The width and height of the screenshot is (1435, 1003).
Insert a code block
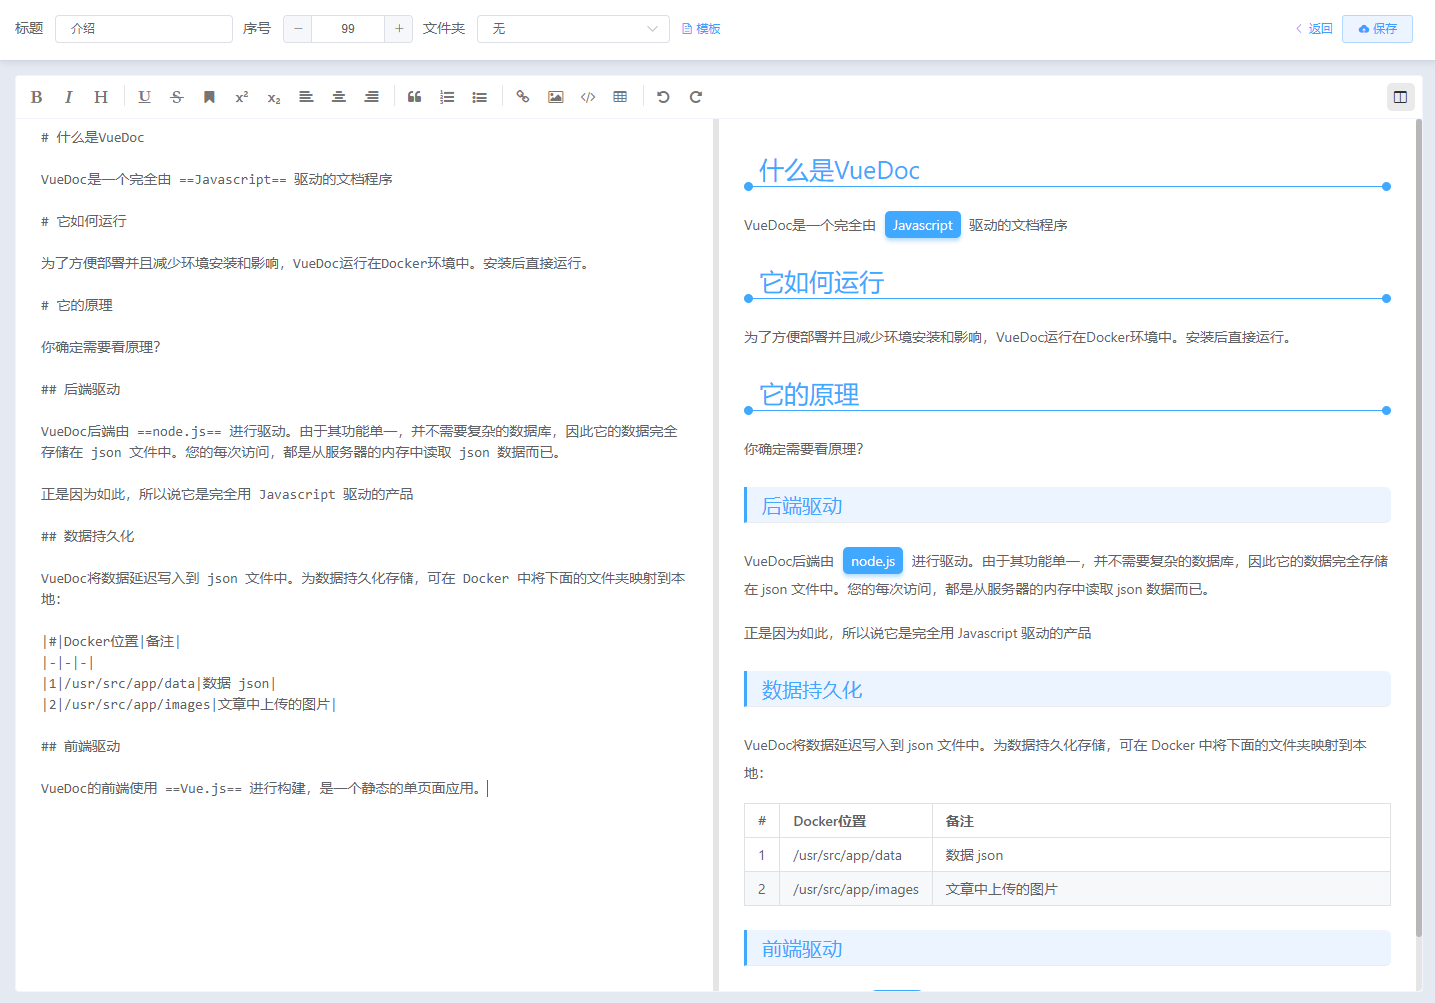click(588, 97)
